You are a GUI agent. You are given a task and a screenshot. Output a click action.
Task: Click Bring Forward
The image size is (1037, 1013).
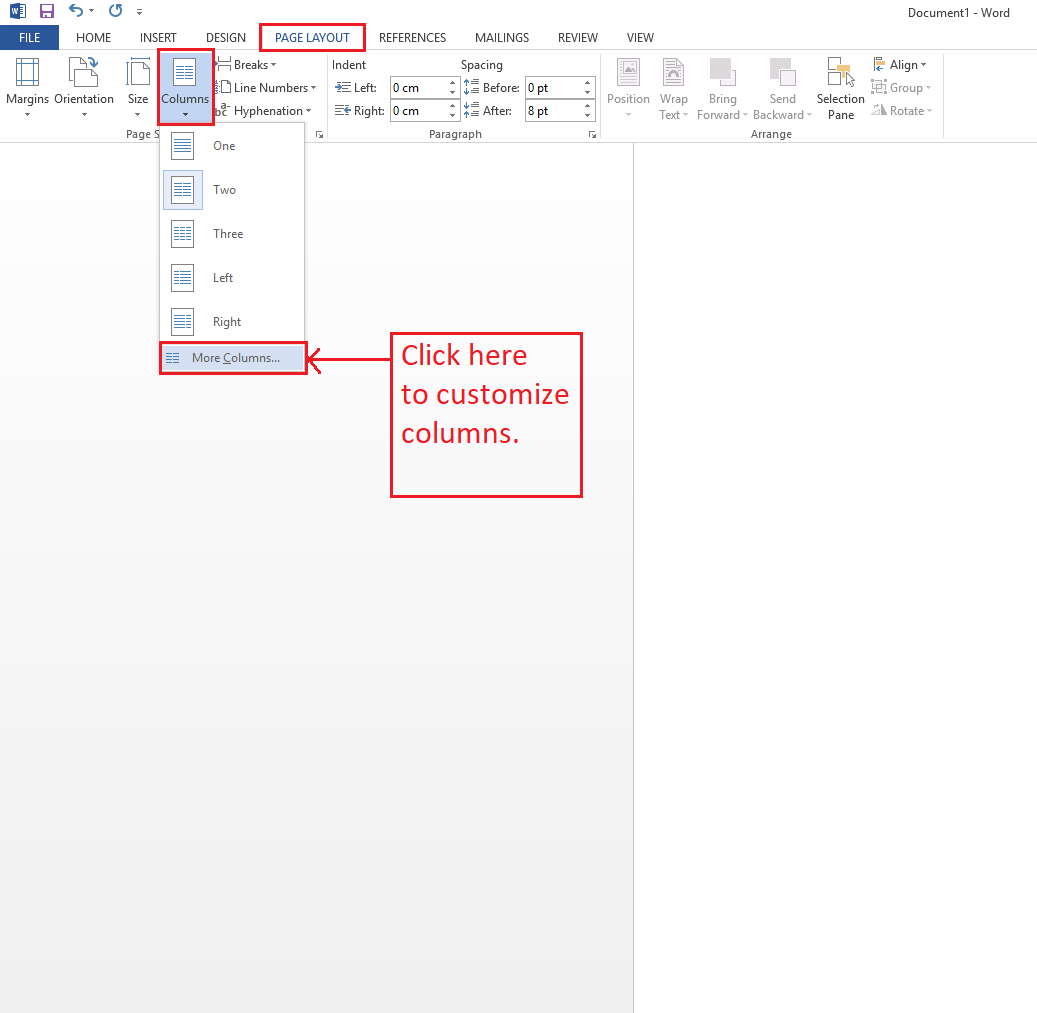point(722,88)
